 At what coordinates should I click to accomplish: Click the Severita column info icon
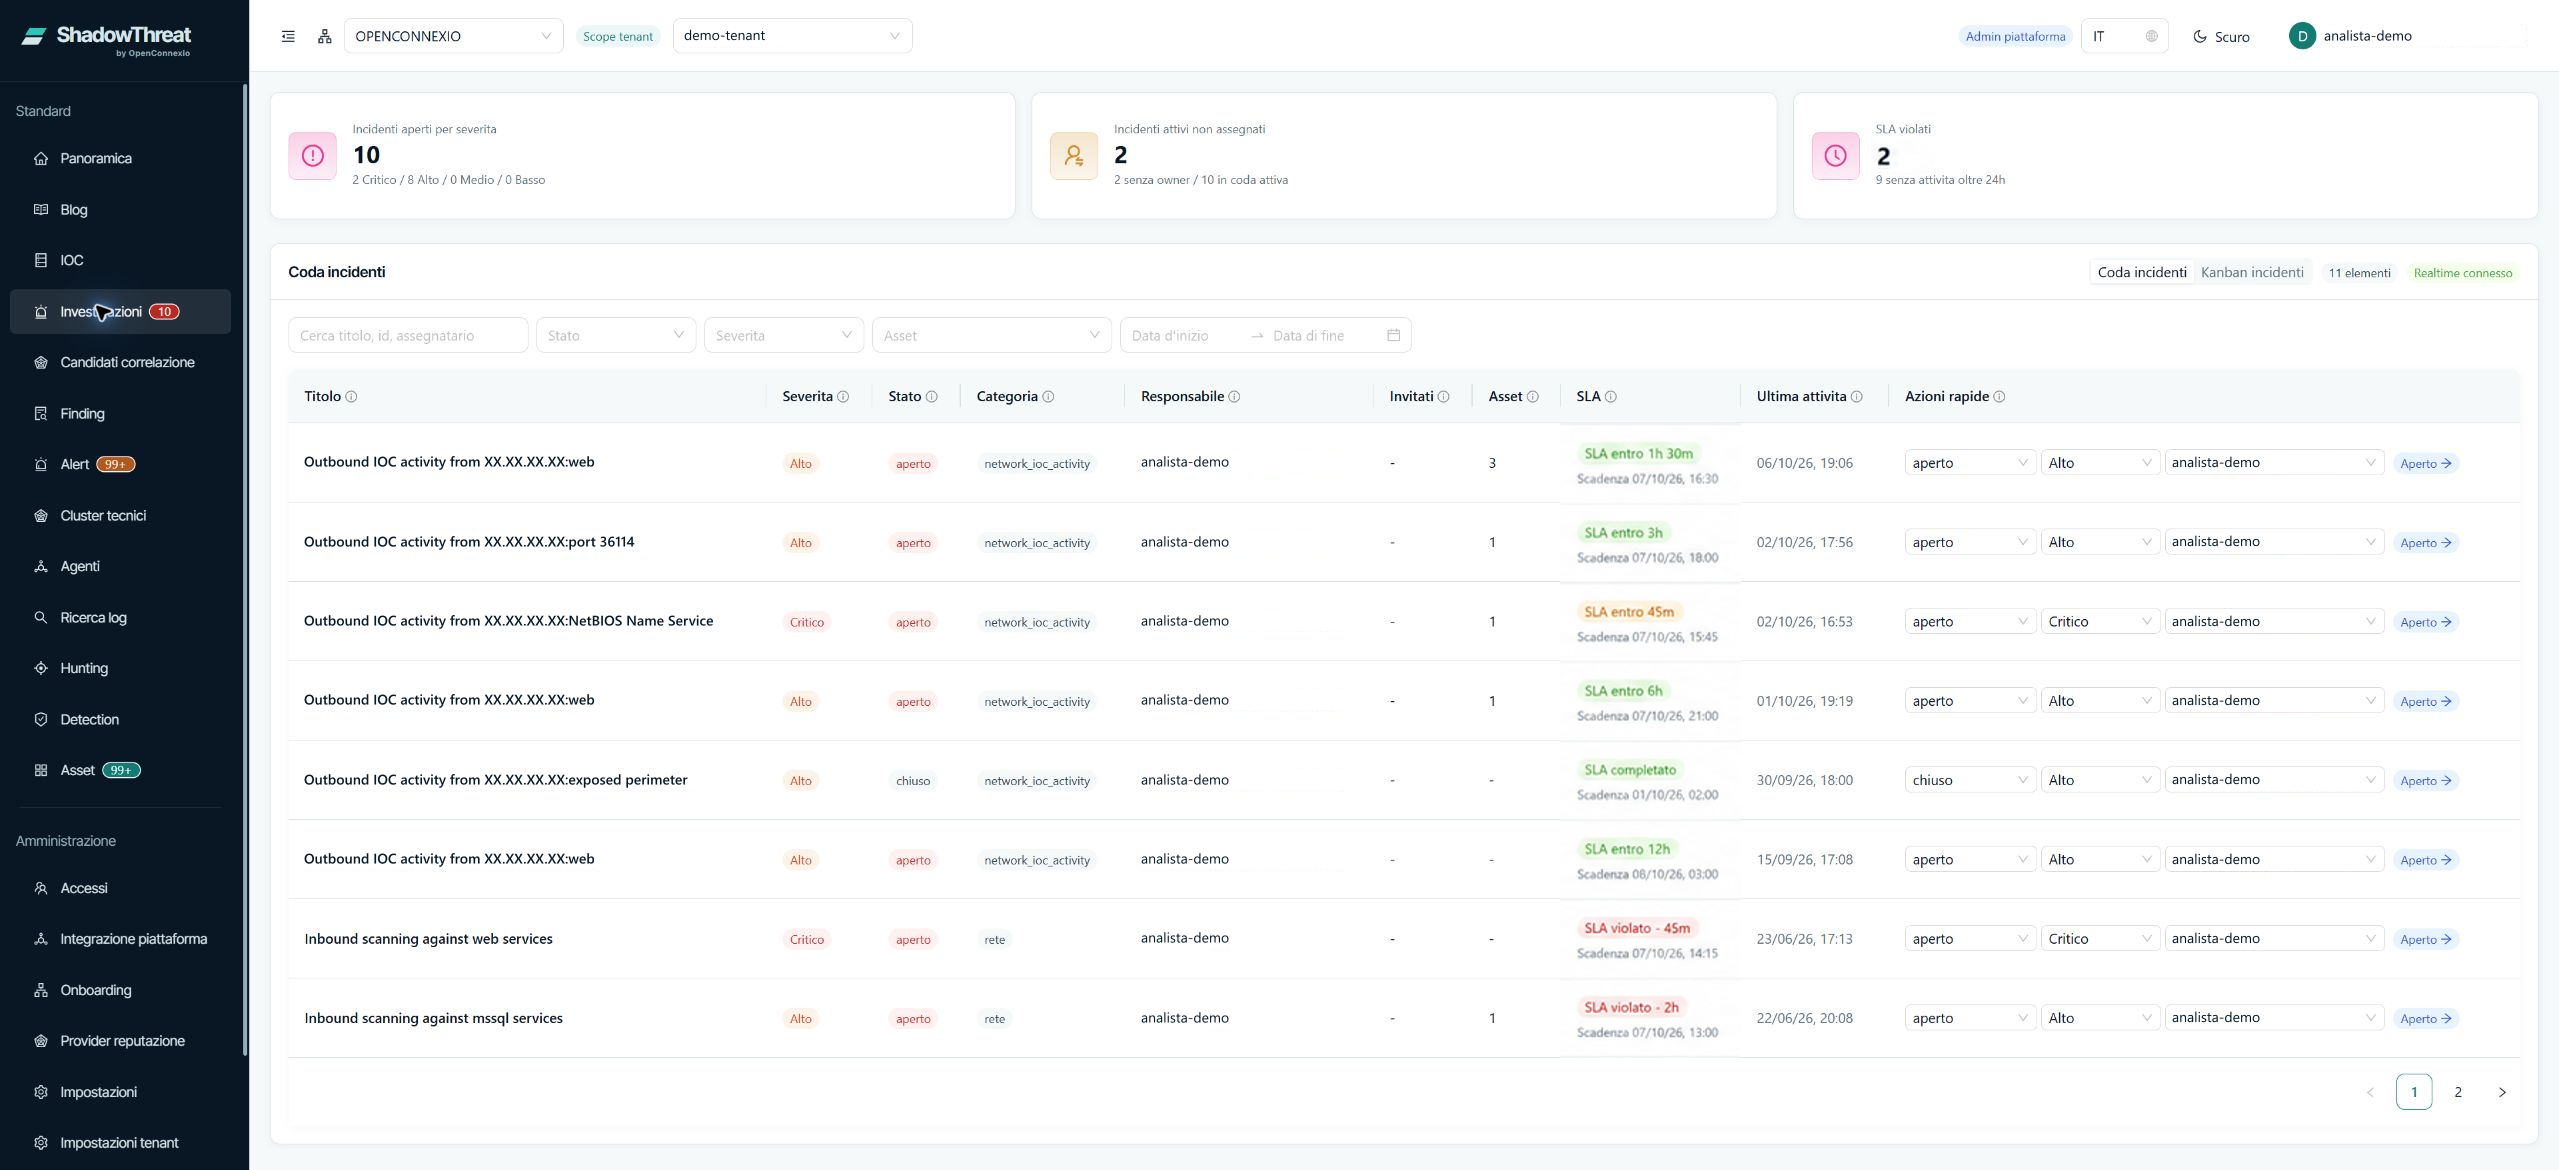[x=843, y=397]
